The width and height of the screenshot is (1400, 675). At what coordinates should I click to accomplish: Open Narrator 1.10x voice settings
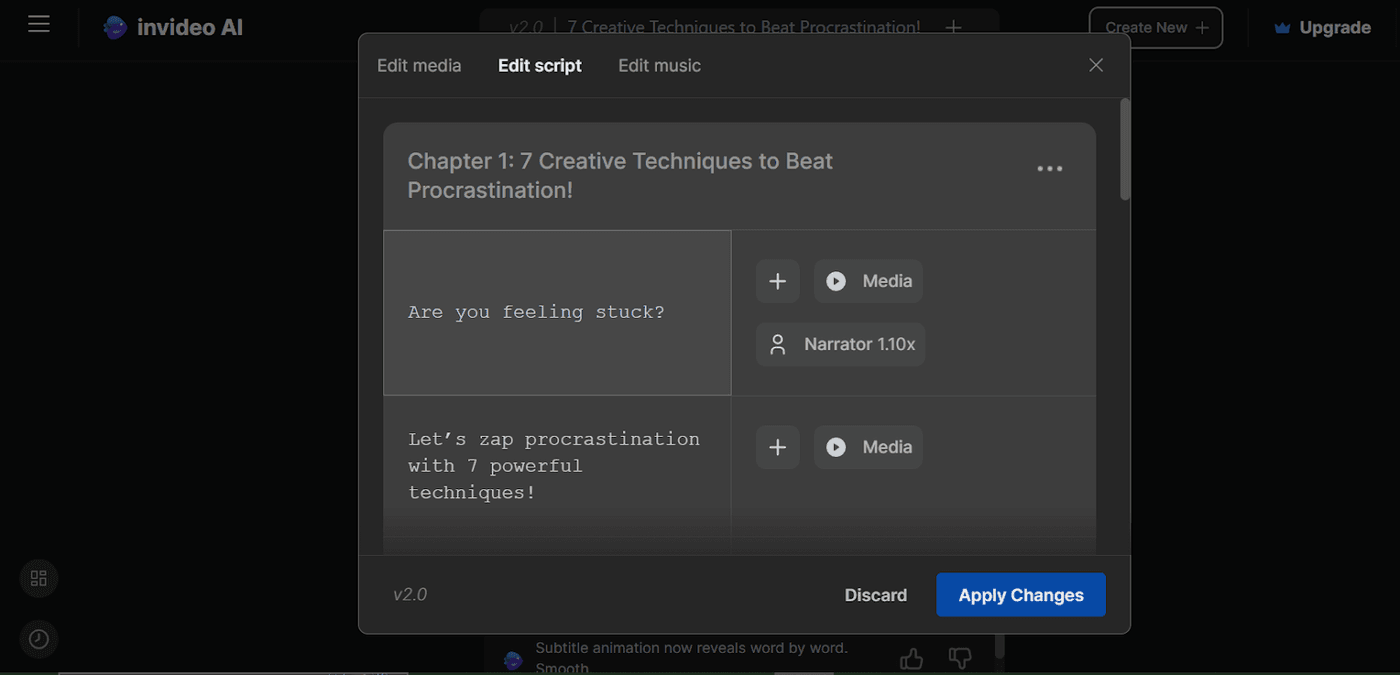click(840, 344)
